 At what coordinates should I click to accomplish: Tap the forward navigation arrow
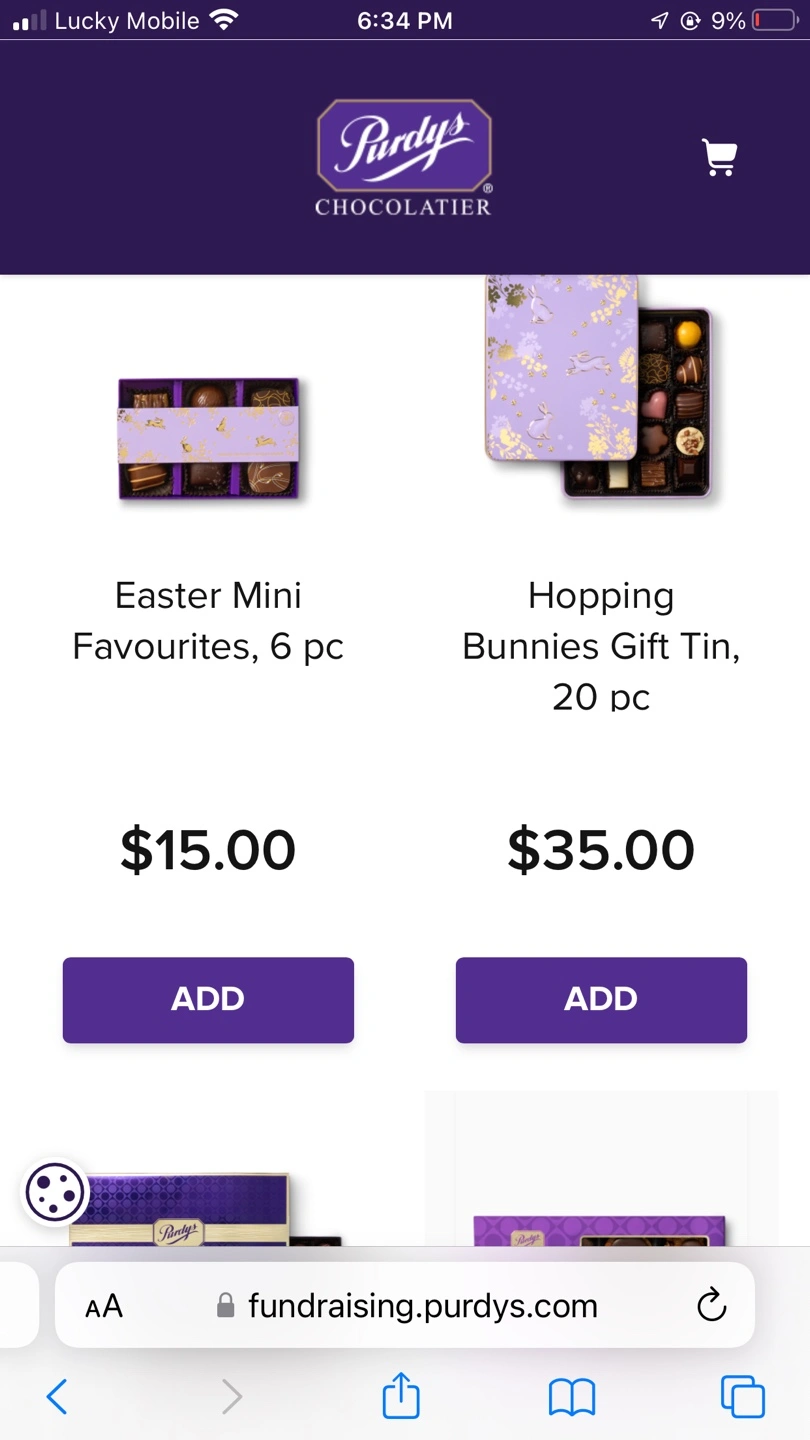pyautogui.click(x=231, y=1397)
